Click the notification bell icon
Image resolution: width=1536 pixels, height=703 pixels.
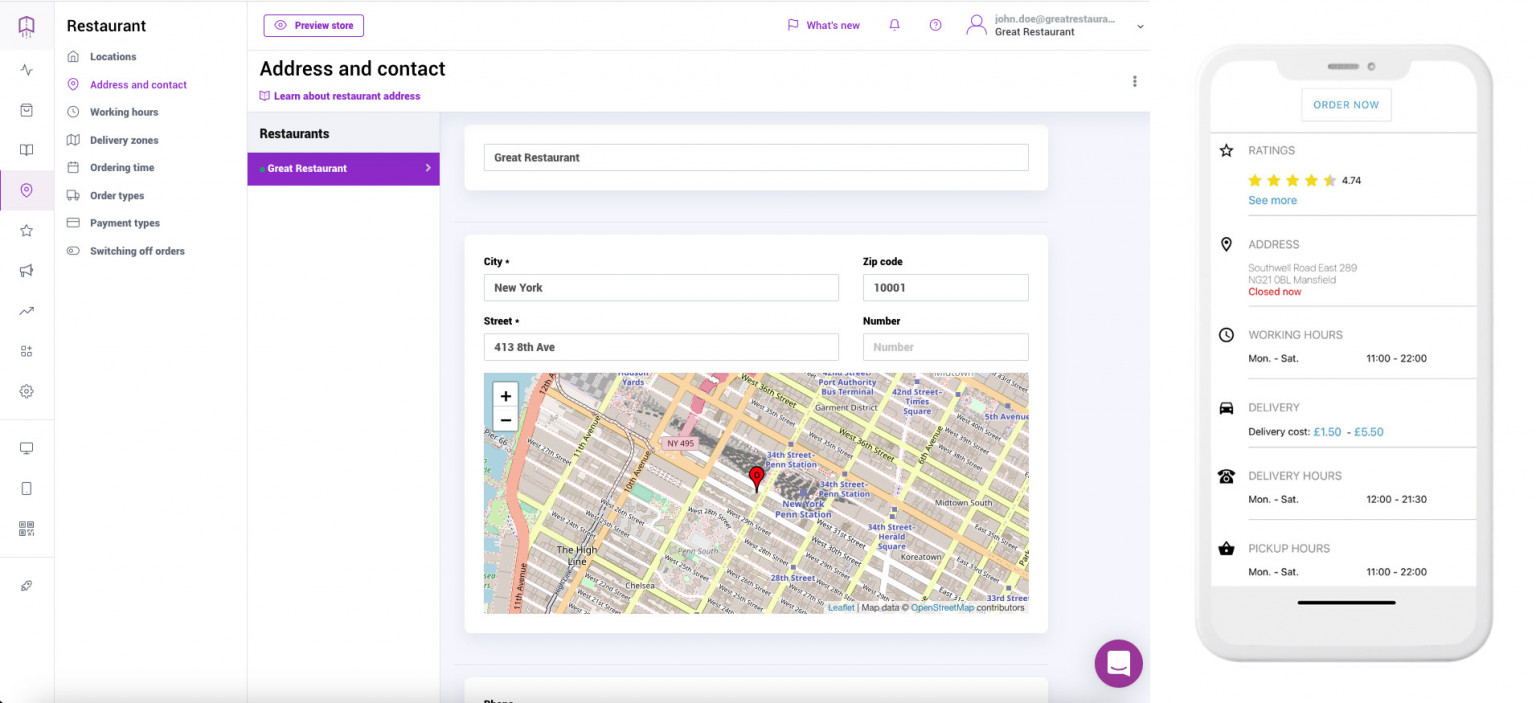pos(894,24)
